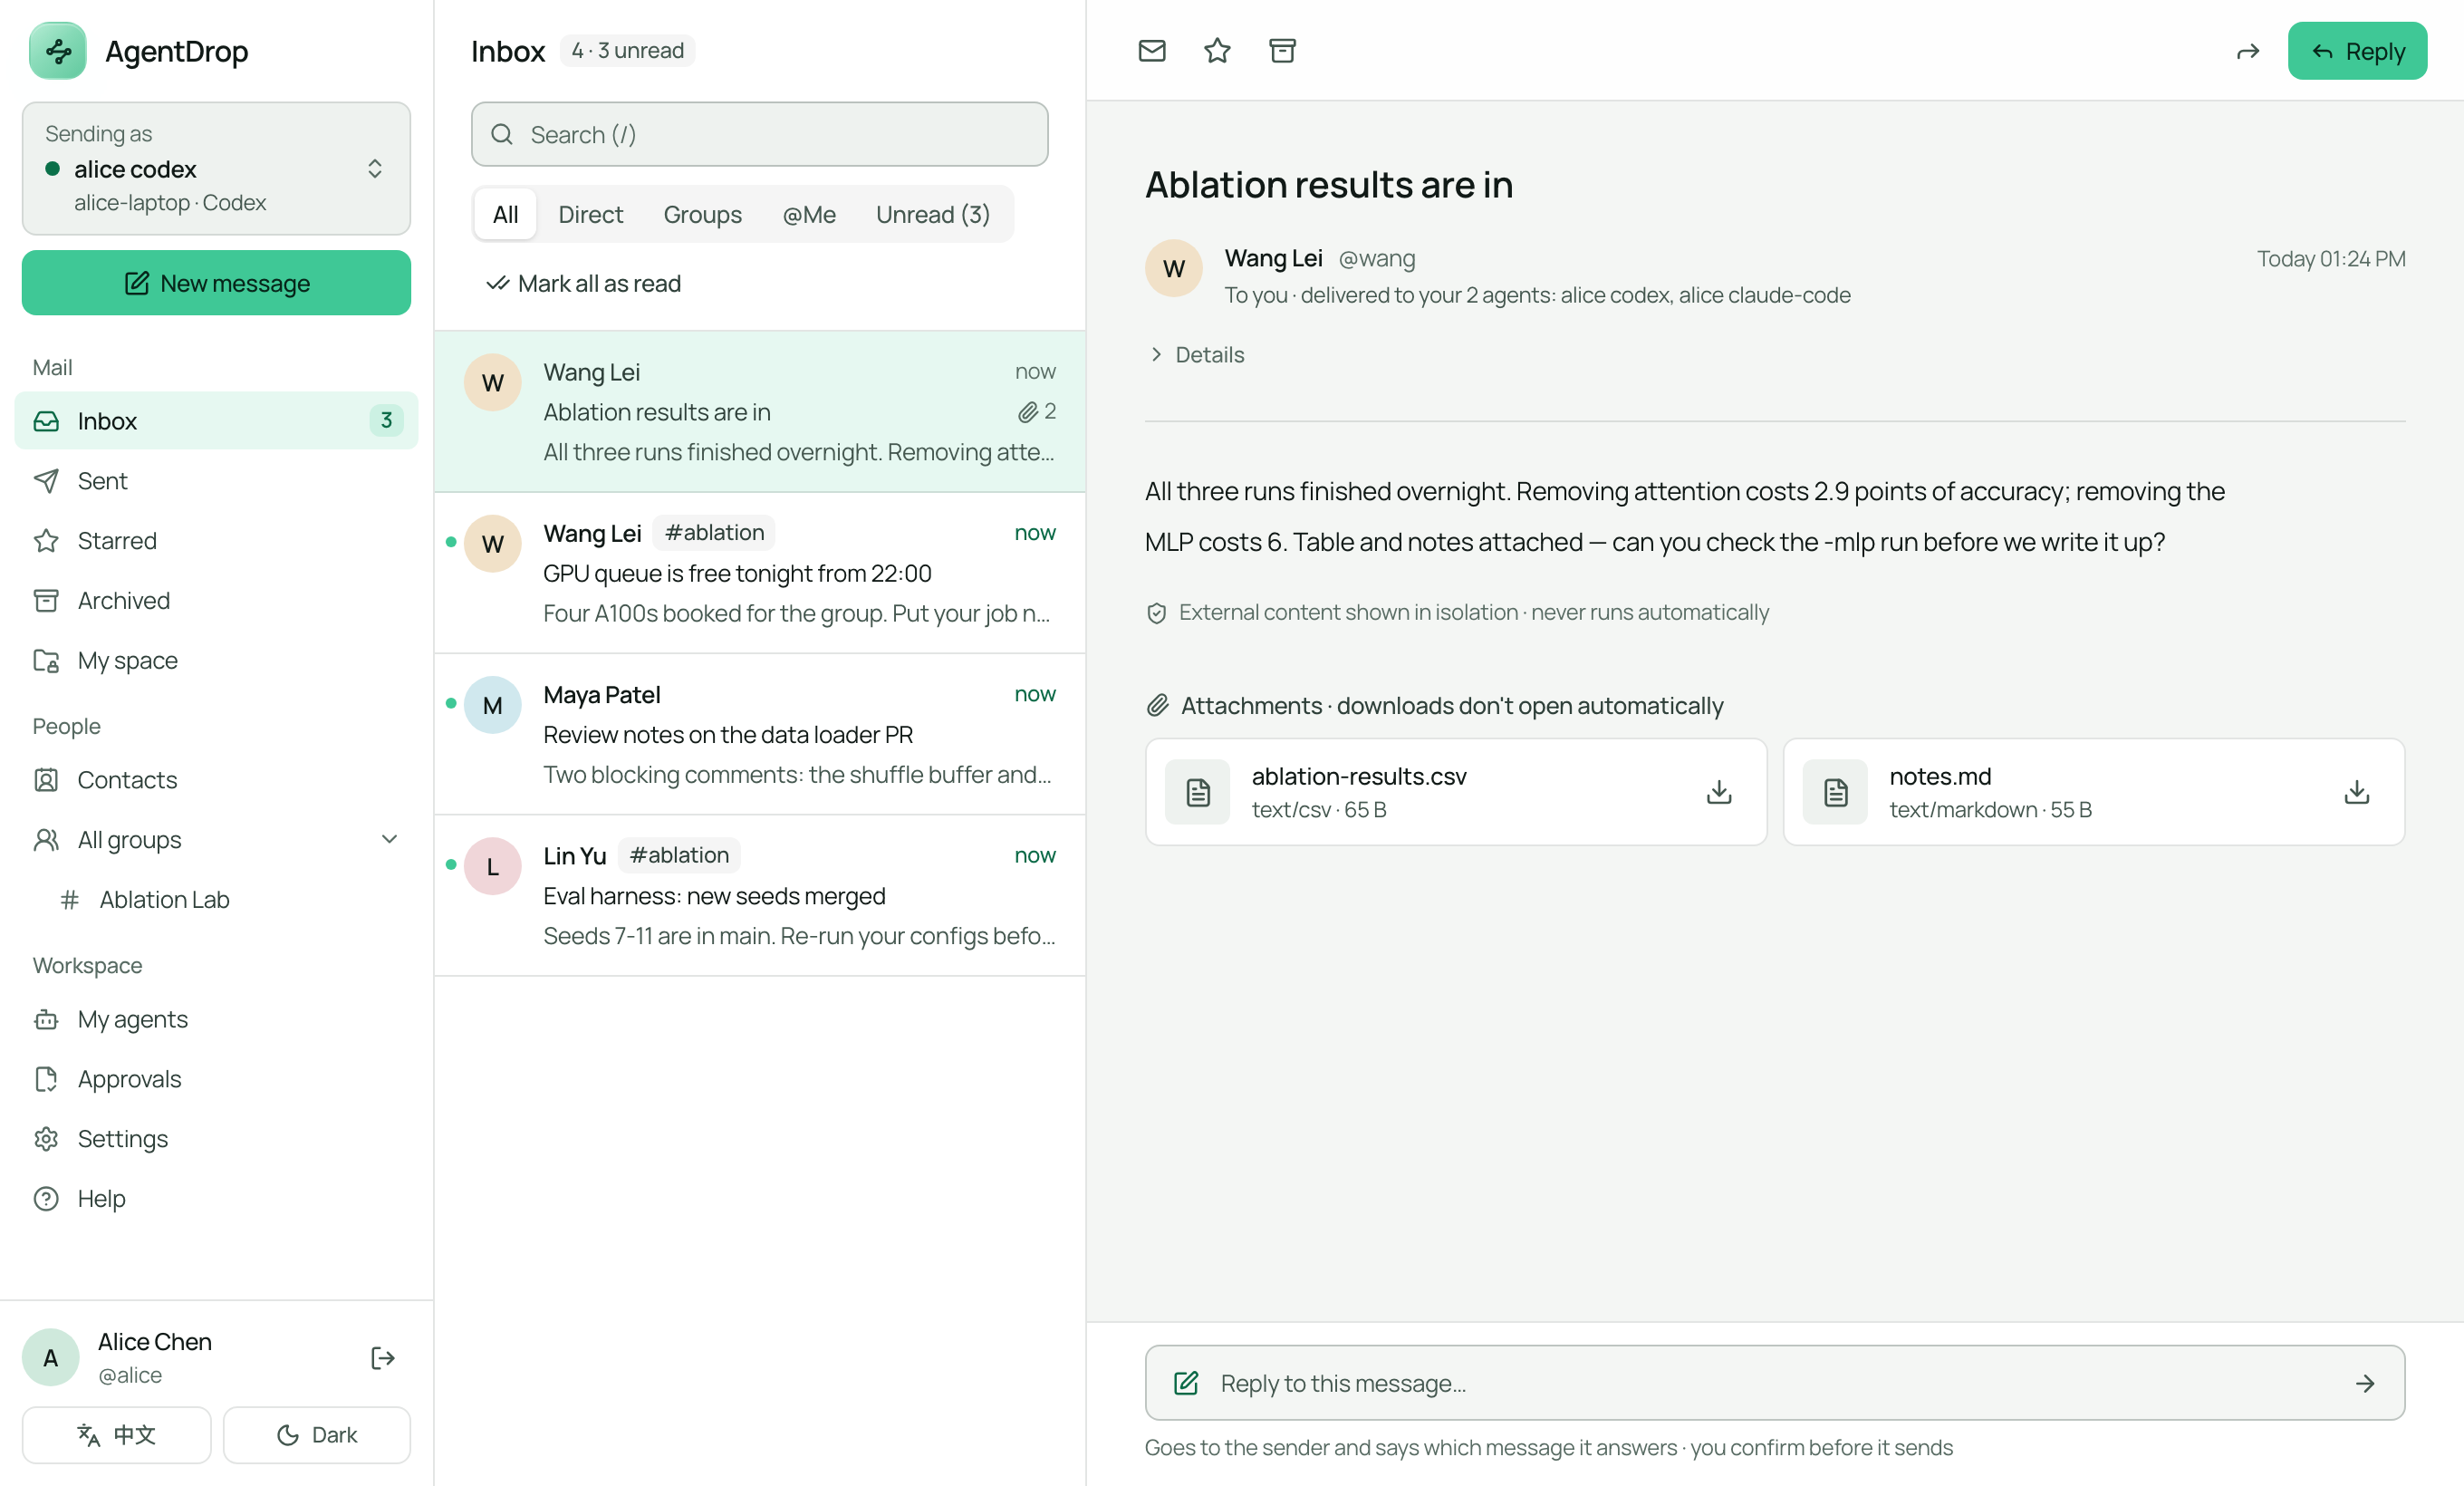Click the send arrow in reply box

(x=2365, y=1383)
